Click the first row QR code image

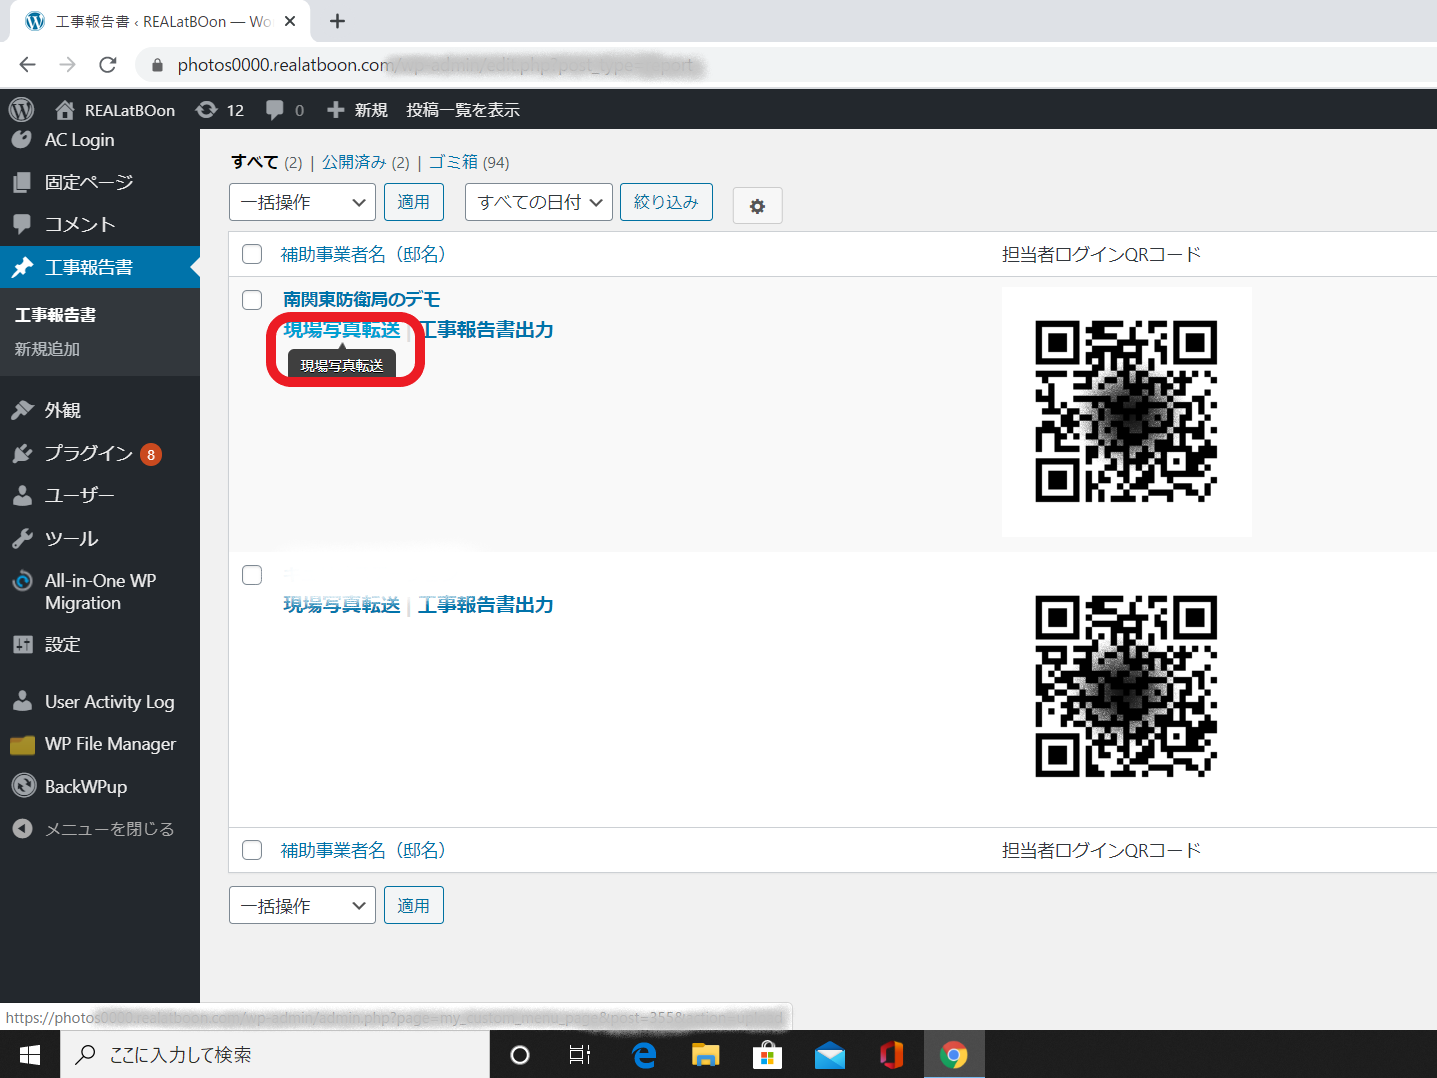pos(1126,411)
